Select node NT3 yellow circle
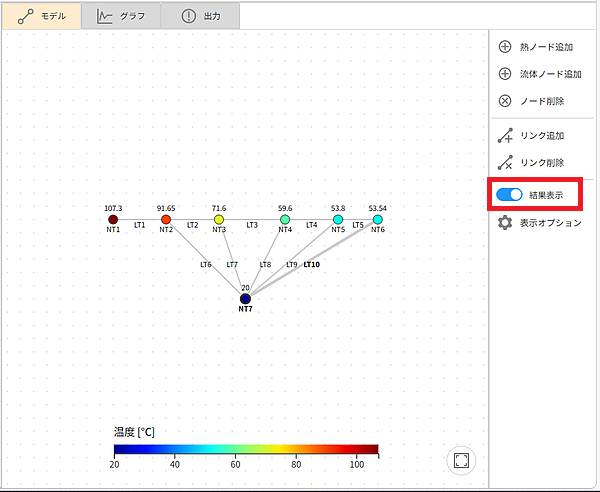Image resolution: width=600 pixels, height=492 pixels. pyautogui.click(x=219, y=219)
